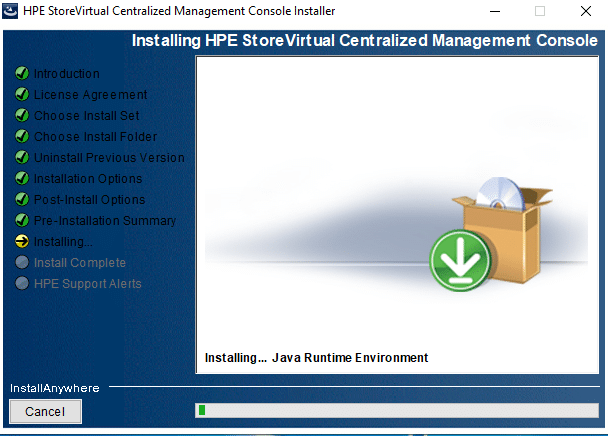
Task: Click the checkmark beside Pre-Installation Summary
Action: click(22, 220)
